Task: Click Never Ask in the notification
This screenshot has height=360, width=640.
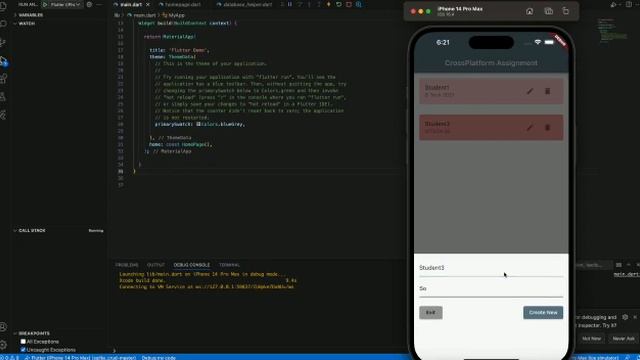Action: point(623,338)
